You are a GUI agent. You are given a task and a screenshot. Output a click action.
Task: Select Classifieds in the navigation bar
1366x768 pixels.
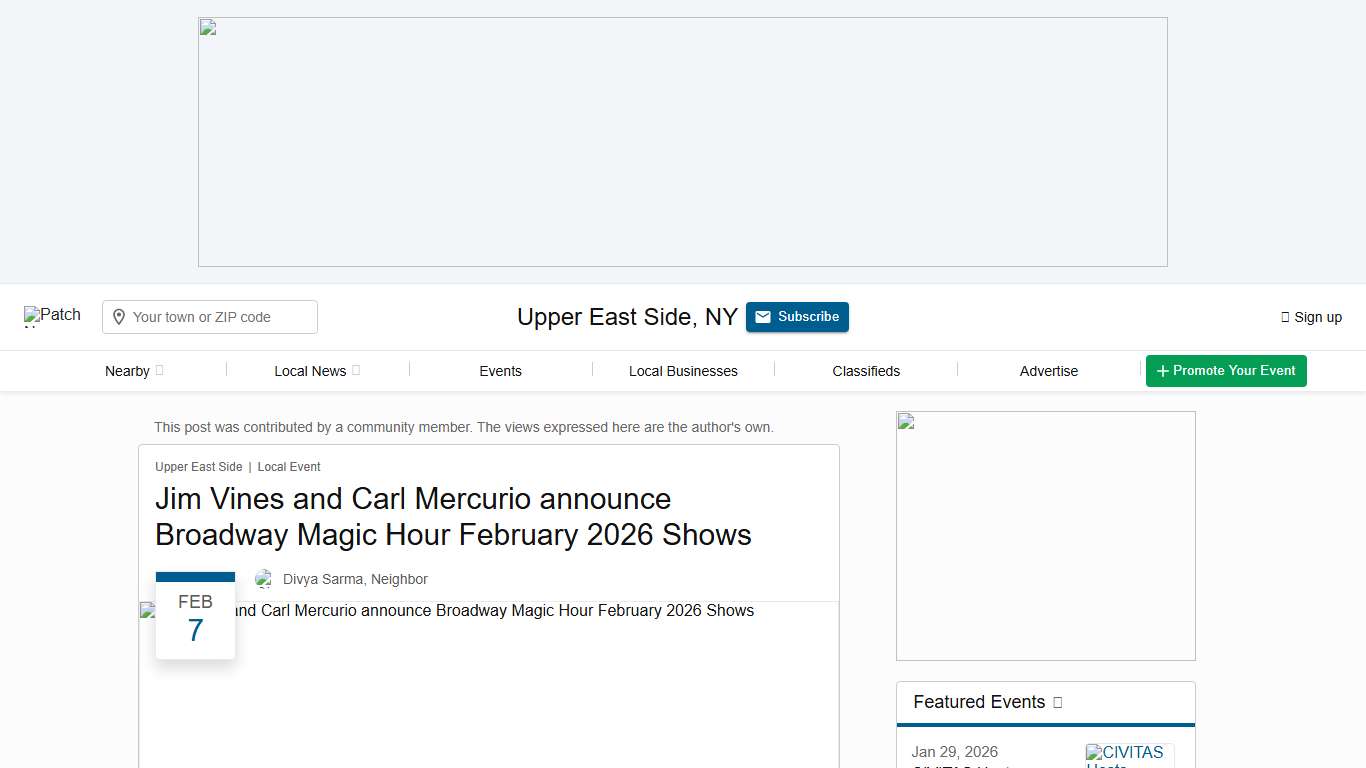866,371
